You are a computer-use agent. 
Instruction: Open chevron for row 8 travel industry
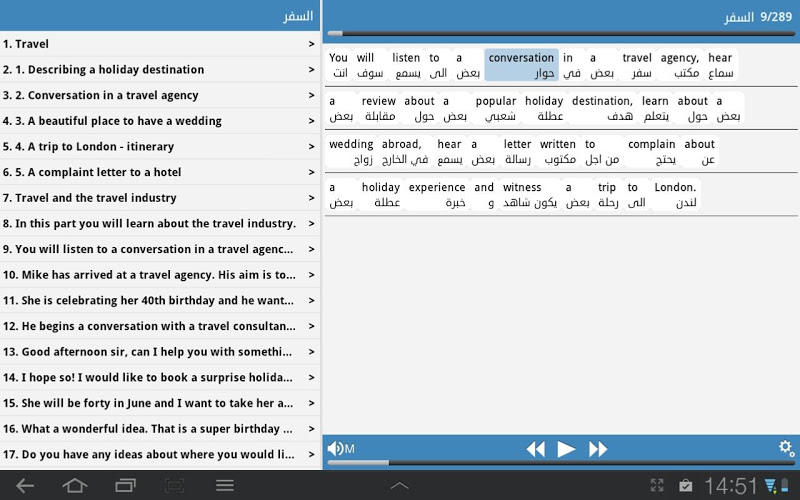[x=311, y=223]
